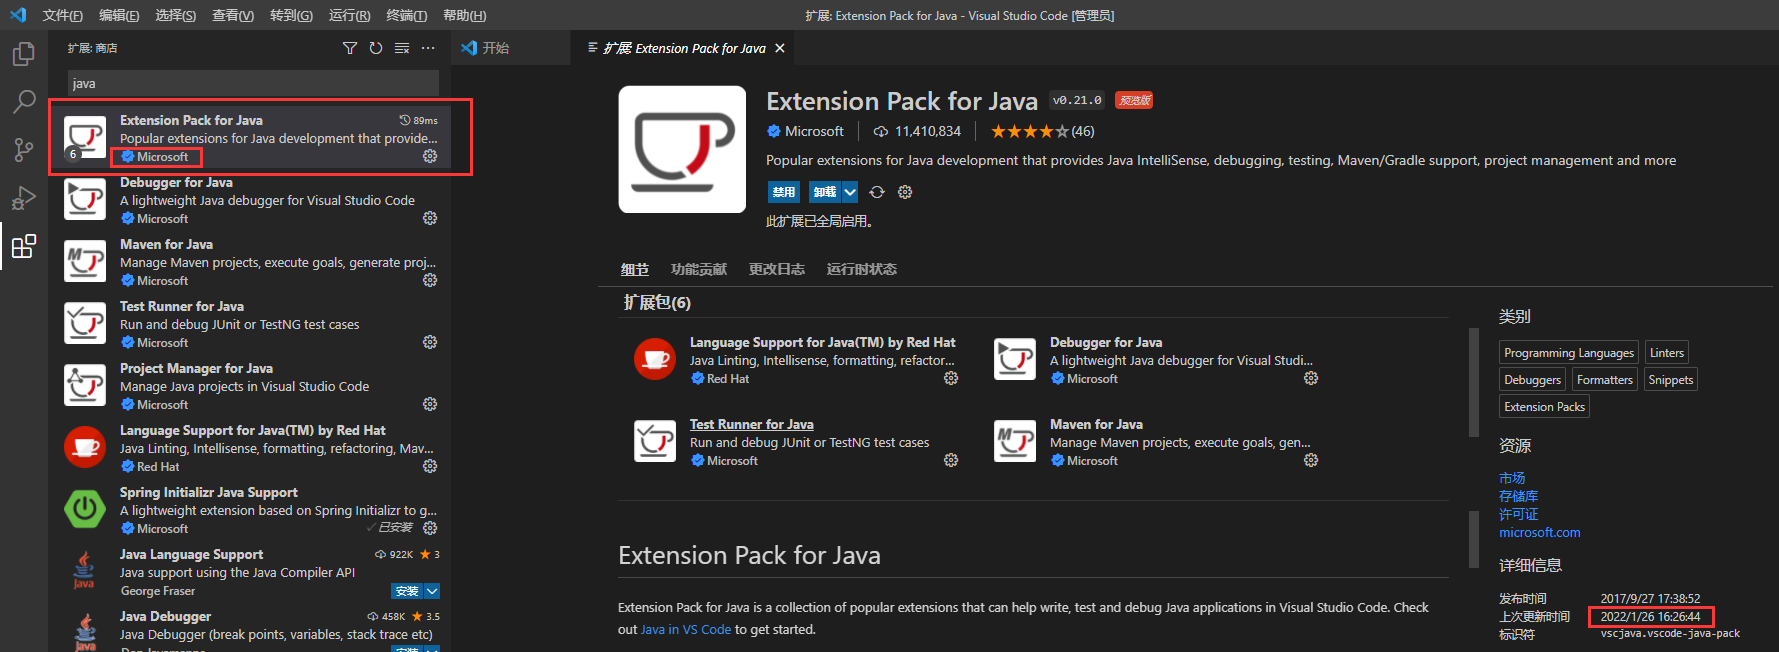Click the Programming Languages category tag
1779x652 pixels.
pyautogui.click(x=1569, y=352)
